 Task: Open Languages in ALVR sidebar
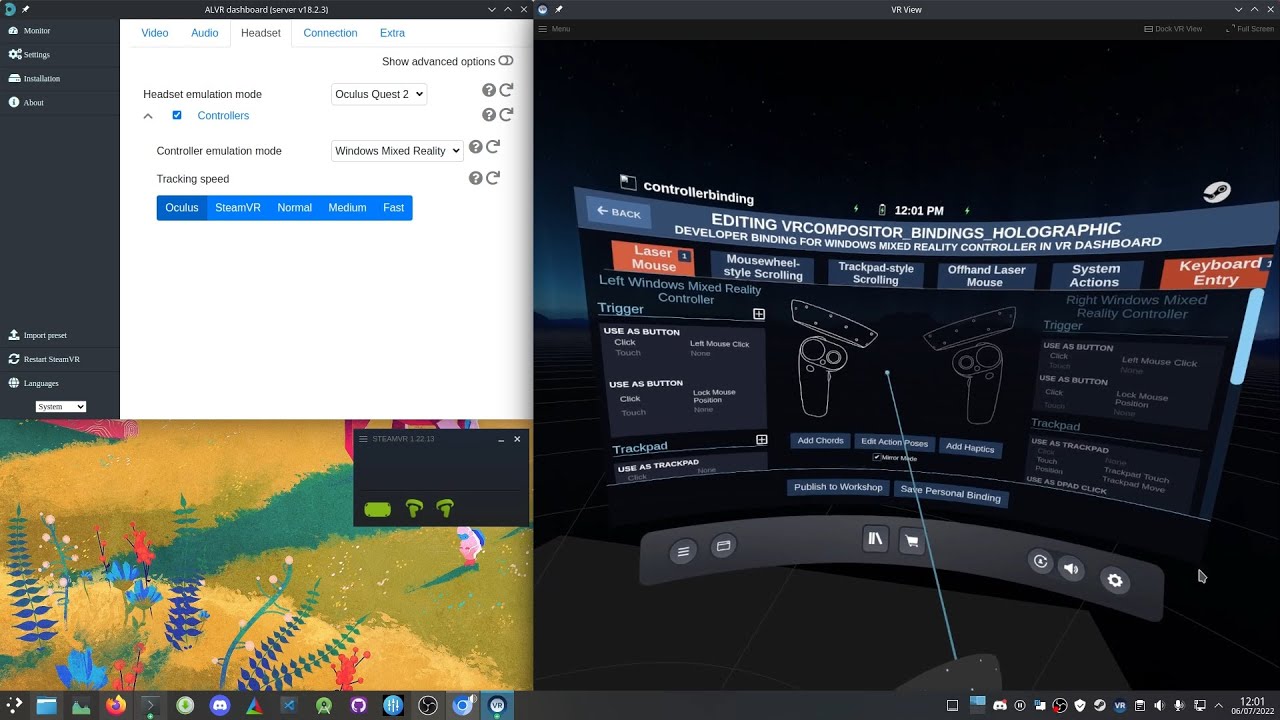click(x=34, y=383)
